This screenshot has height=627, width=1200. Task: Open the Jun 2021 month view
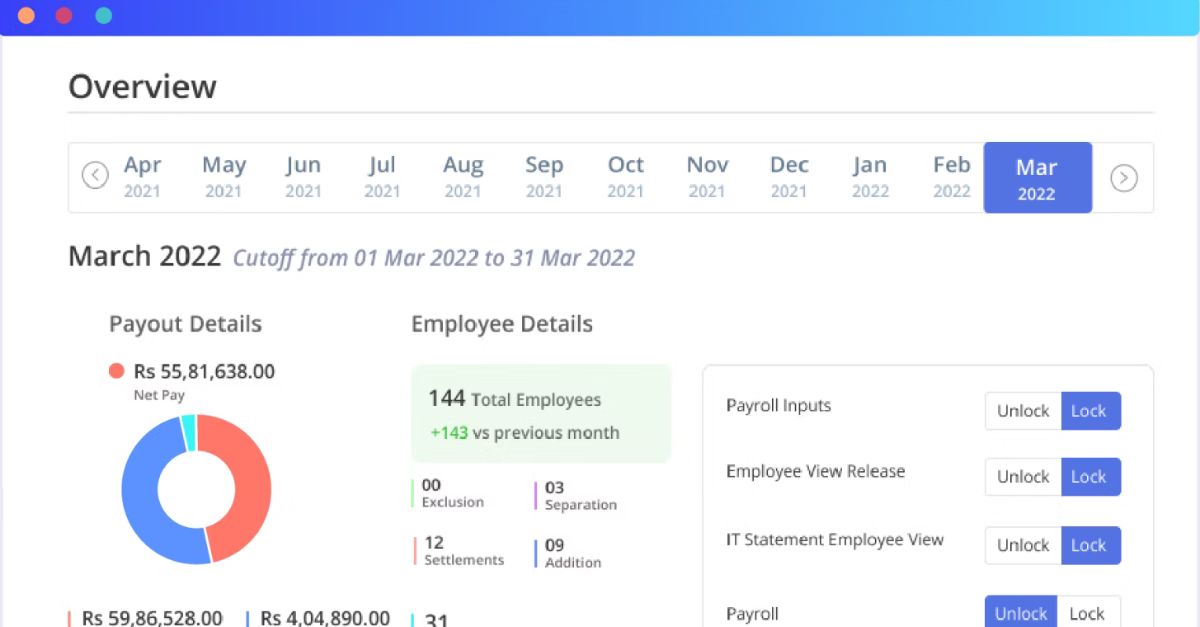click(303, 176)
